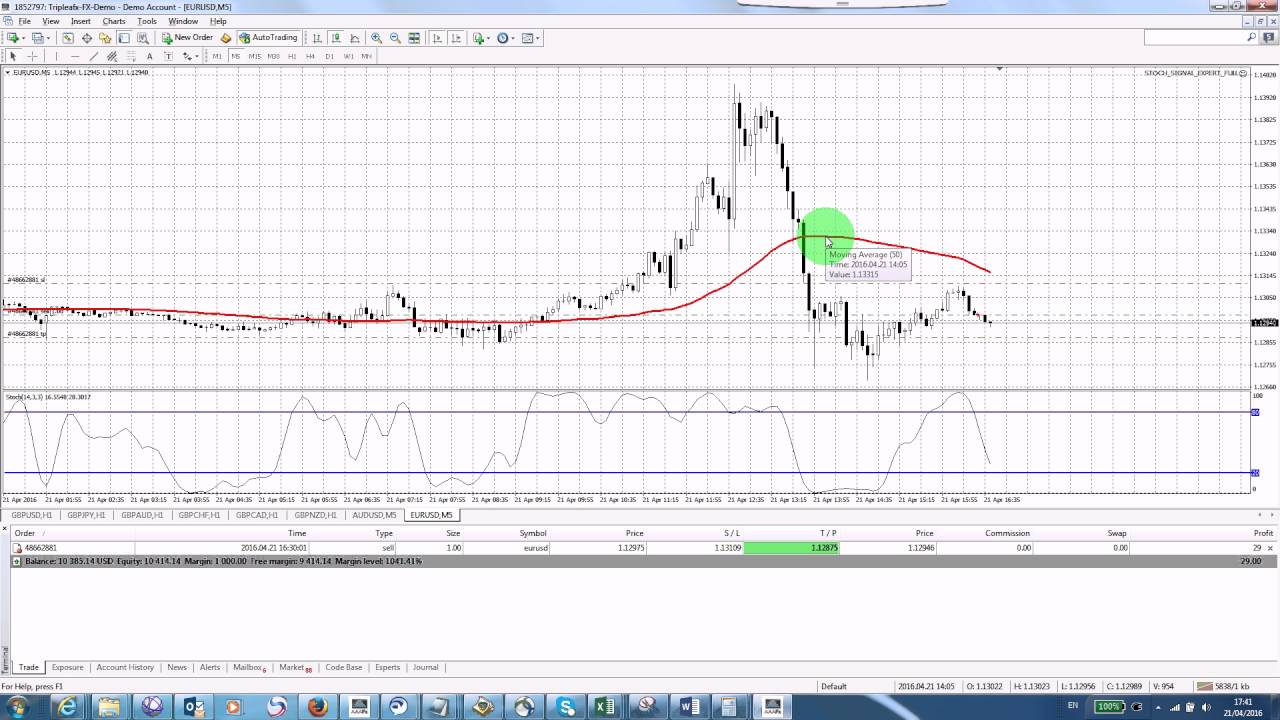This screenshot has width=1280, height=720.
Task: Toggle the Terminal panel icon
Action: (x=125, y=38)
